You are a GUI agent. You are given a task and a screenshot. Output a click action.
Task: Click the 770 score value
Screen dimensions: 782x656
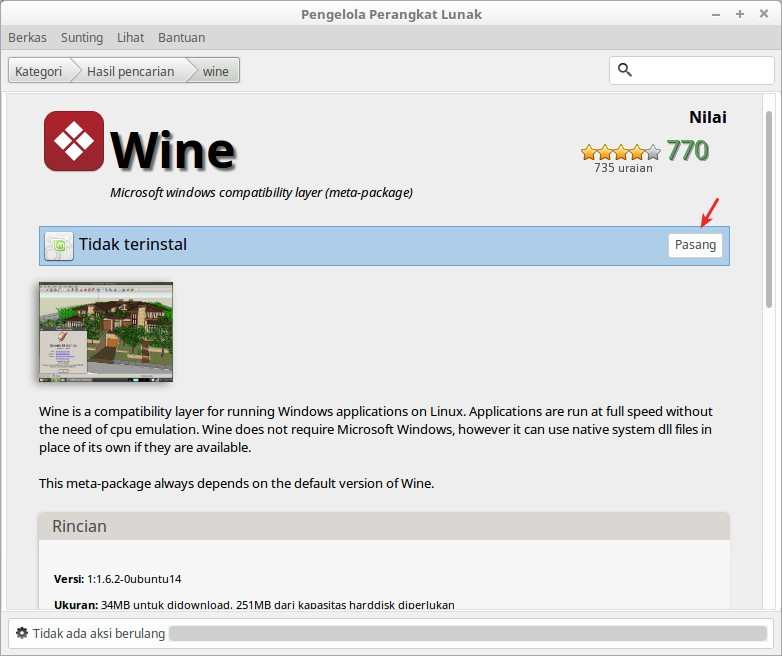(x=688, y=151)
